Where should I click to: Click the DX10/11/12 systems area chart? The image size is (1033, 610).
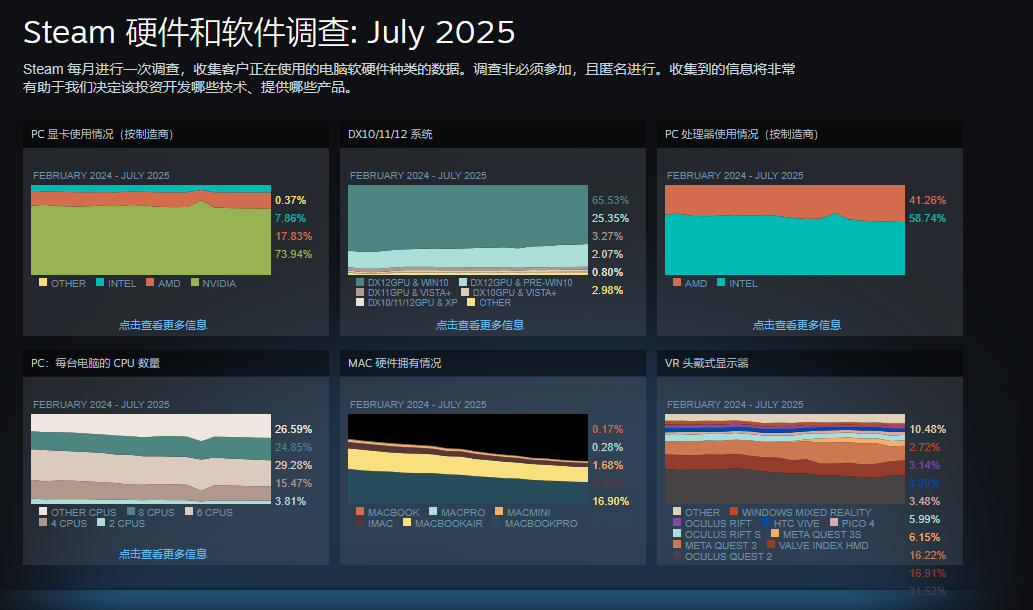pyautogui.click(x=467, y=230)
